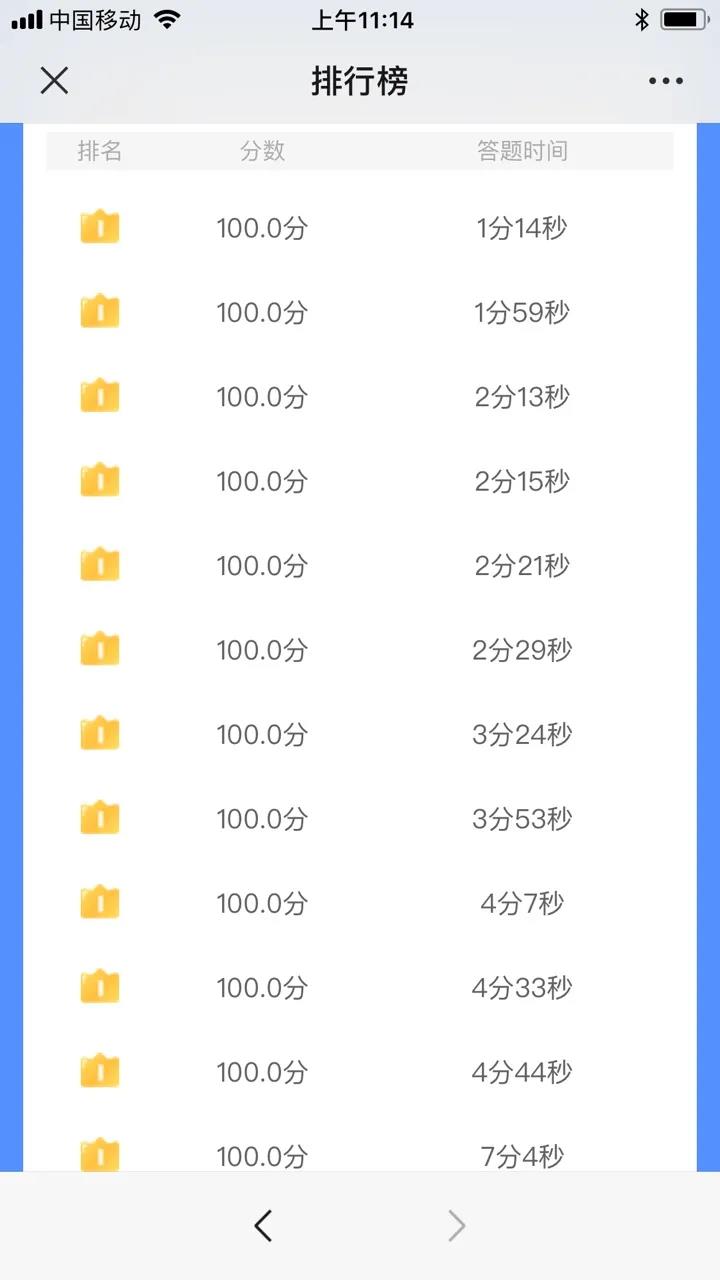Click rank badge icon for 4分7秒 row
The image size is (720, 1280).
[x=100, y=902]
